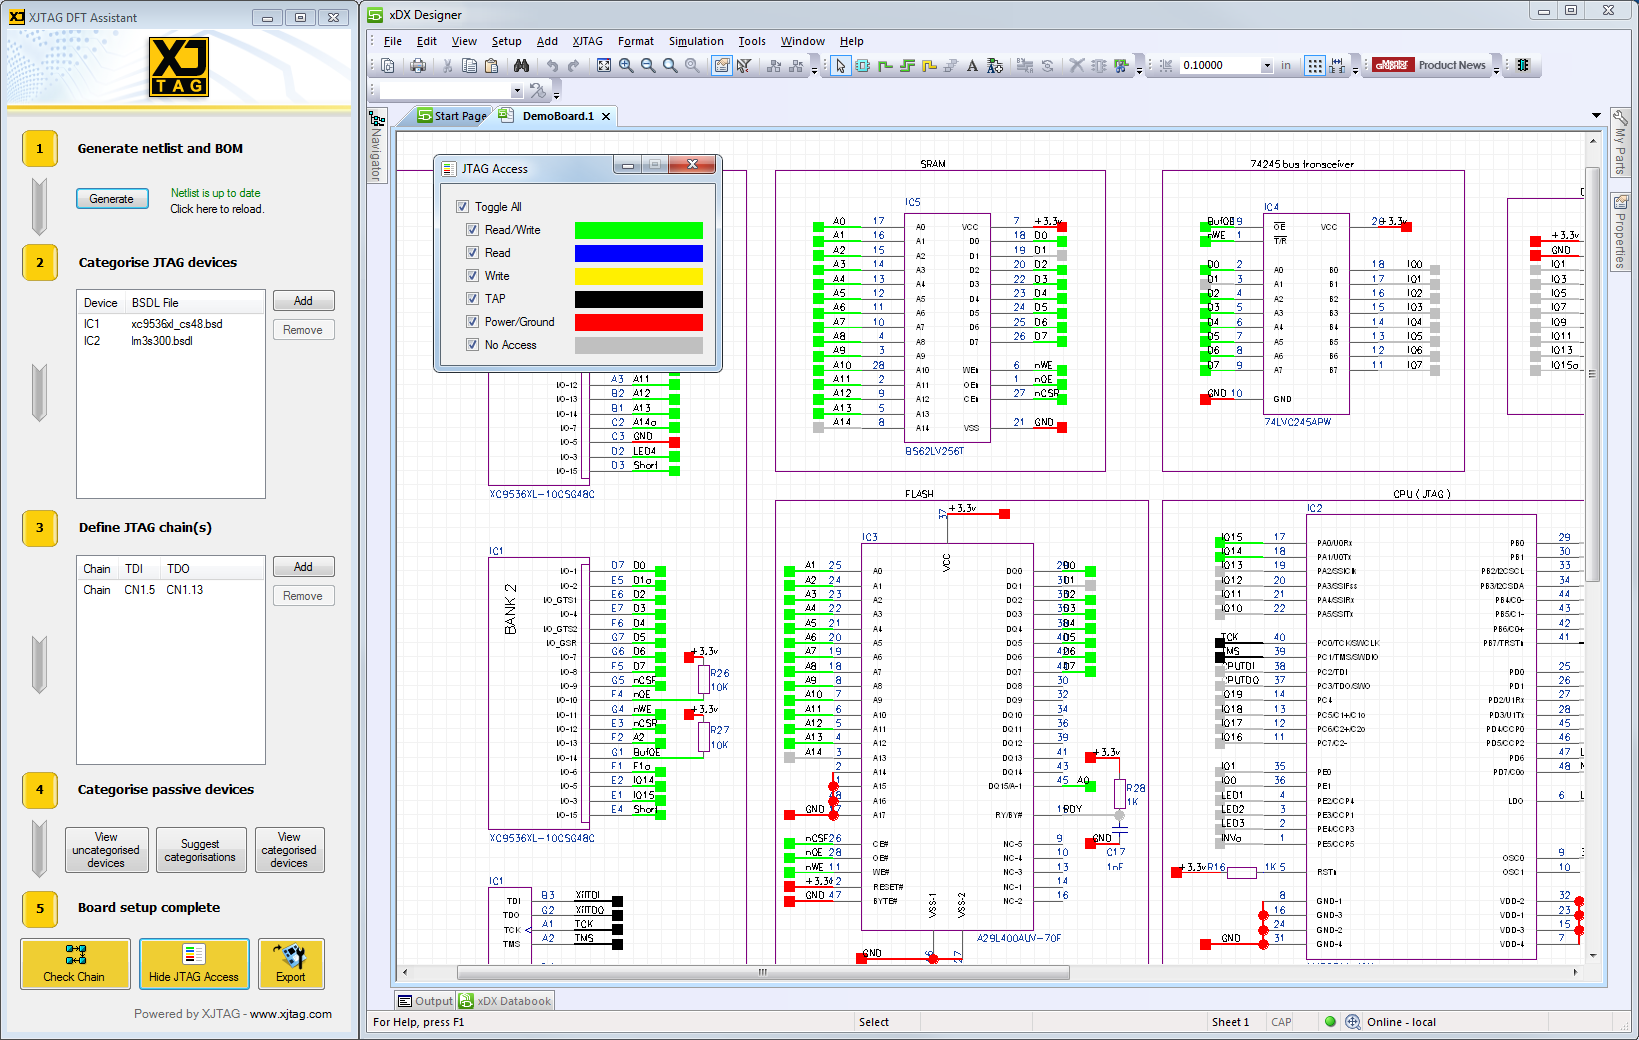
Task: Uncheck the Read/Write checkbox
Action: (x=472, y=230)
